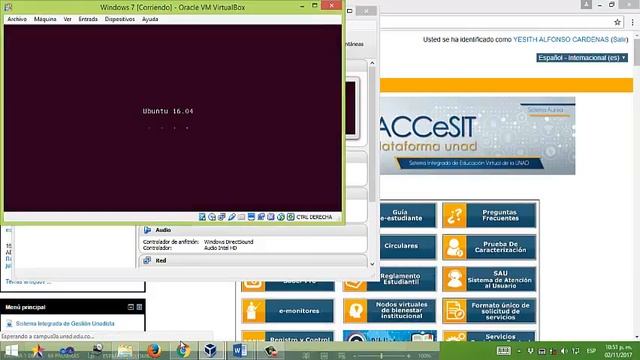This screenshot has height=360, width=640.
Task: Open the Circulares tile
Action: pyautogui.click(x=407, y=246)
